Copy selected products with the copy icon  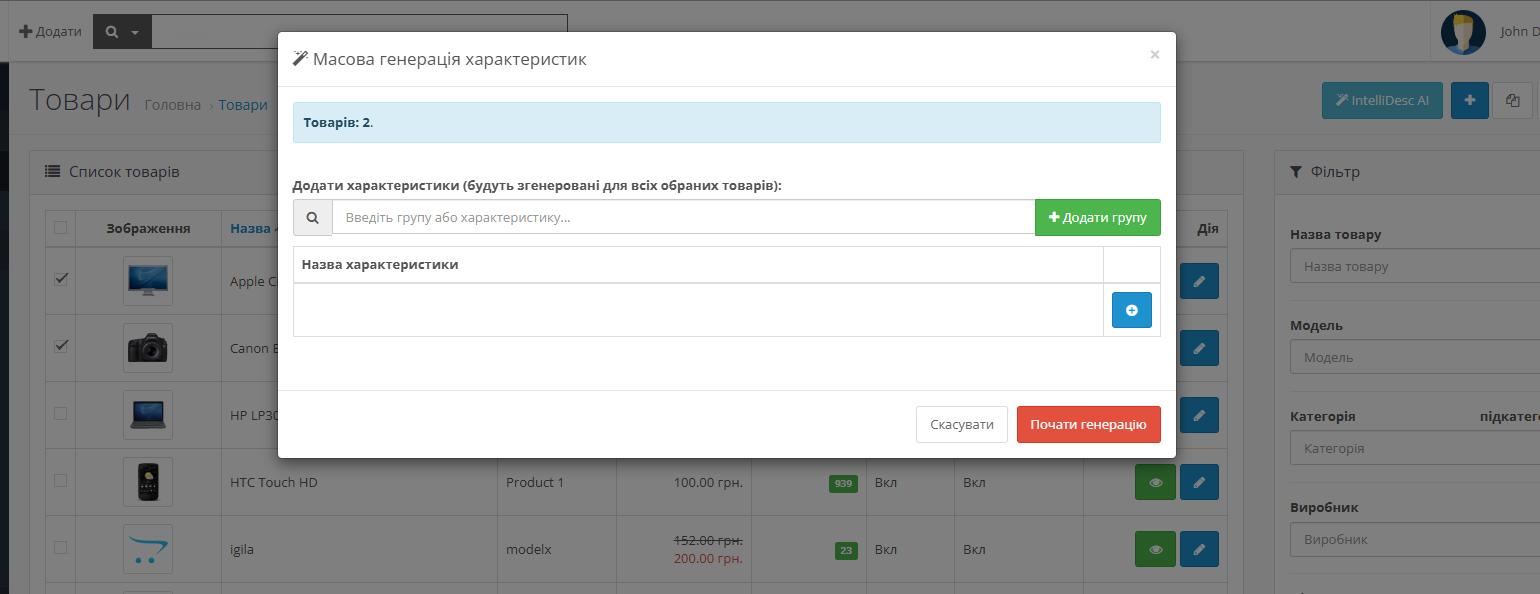point(1512,100)
